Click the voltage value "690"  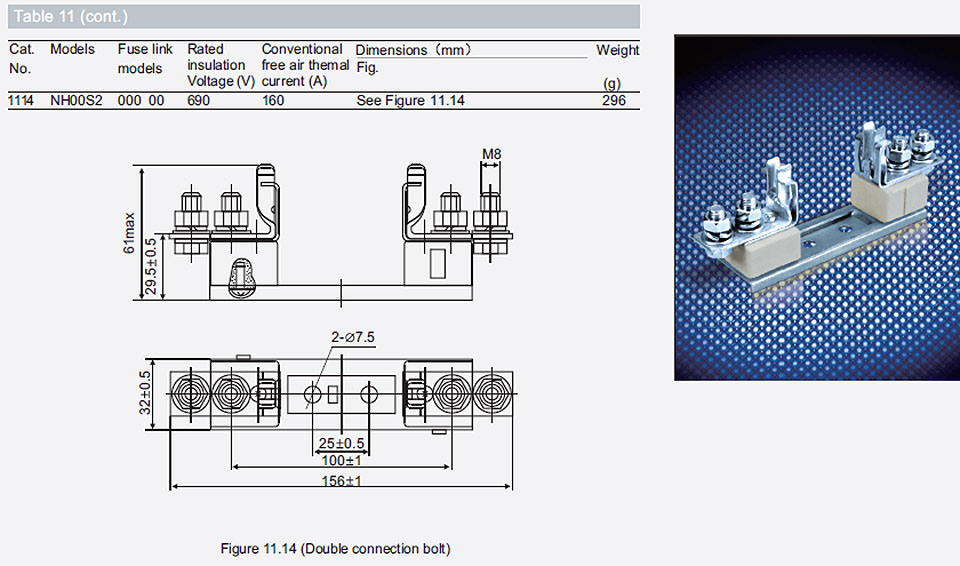click(198, 100)
